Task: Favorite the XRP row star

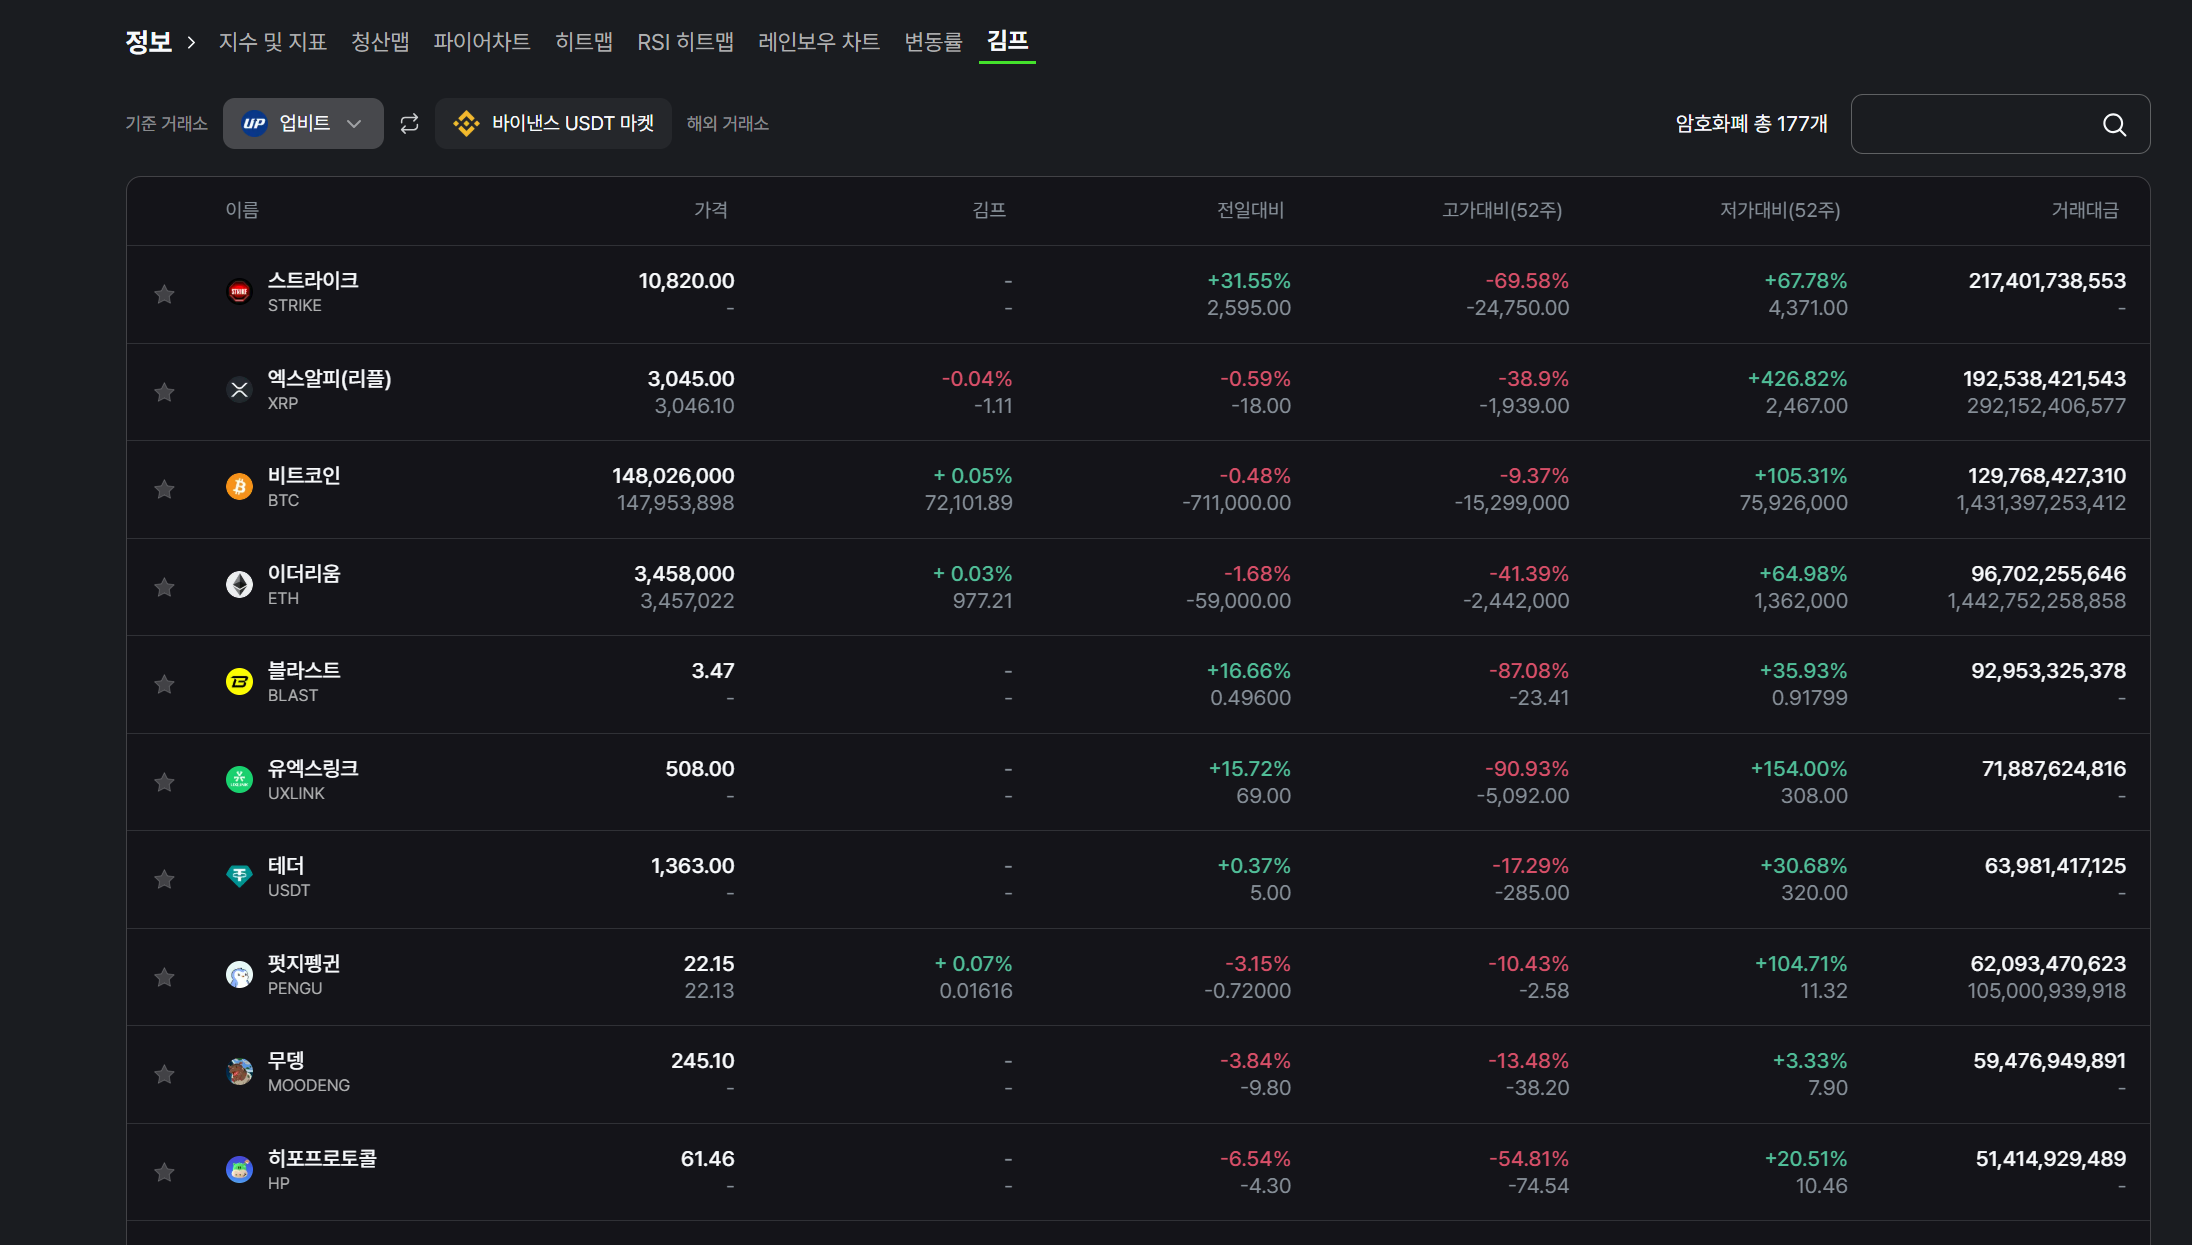Action: [x=164, y=392]
